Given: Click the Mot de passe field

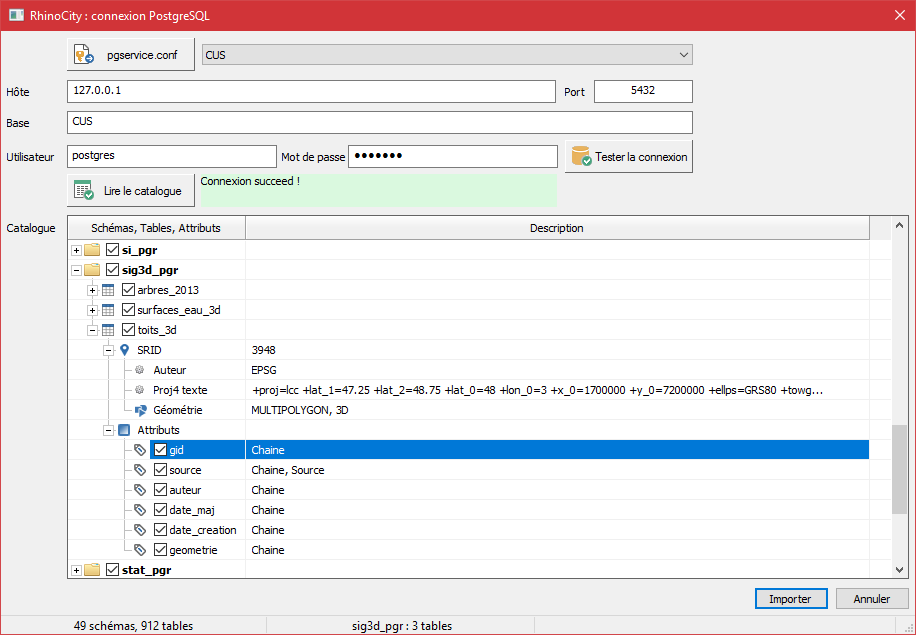Looking at the screenshot, I should pos(453,156).
